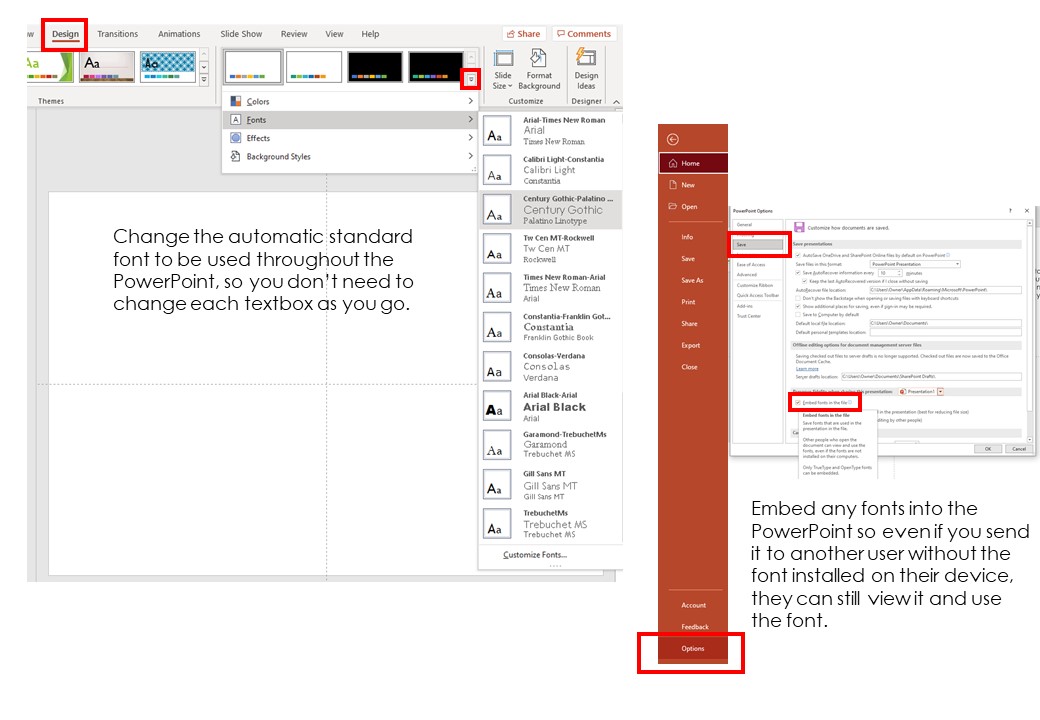
Task: Select Times New Roman-Arial font set
Action: coord(551,288)
